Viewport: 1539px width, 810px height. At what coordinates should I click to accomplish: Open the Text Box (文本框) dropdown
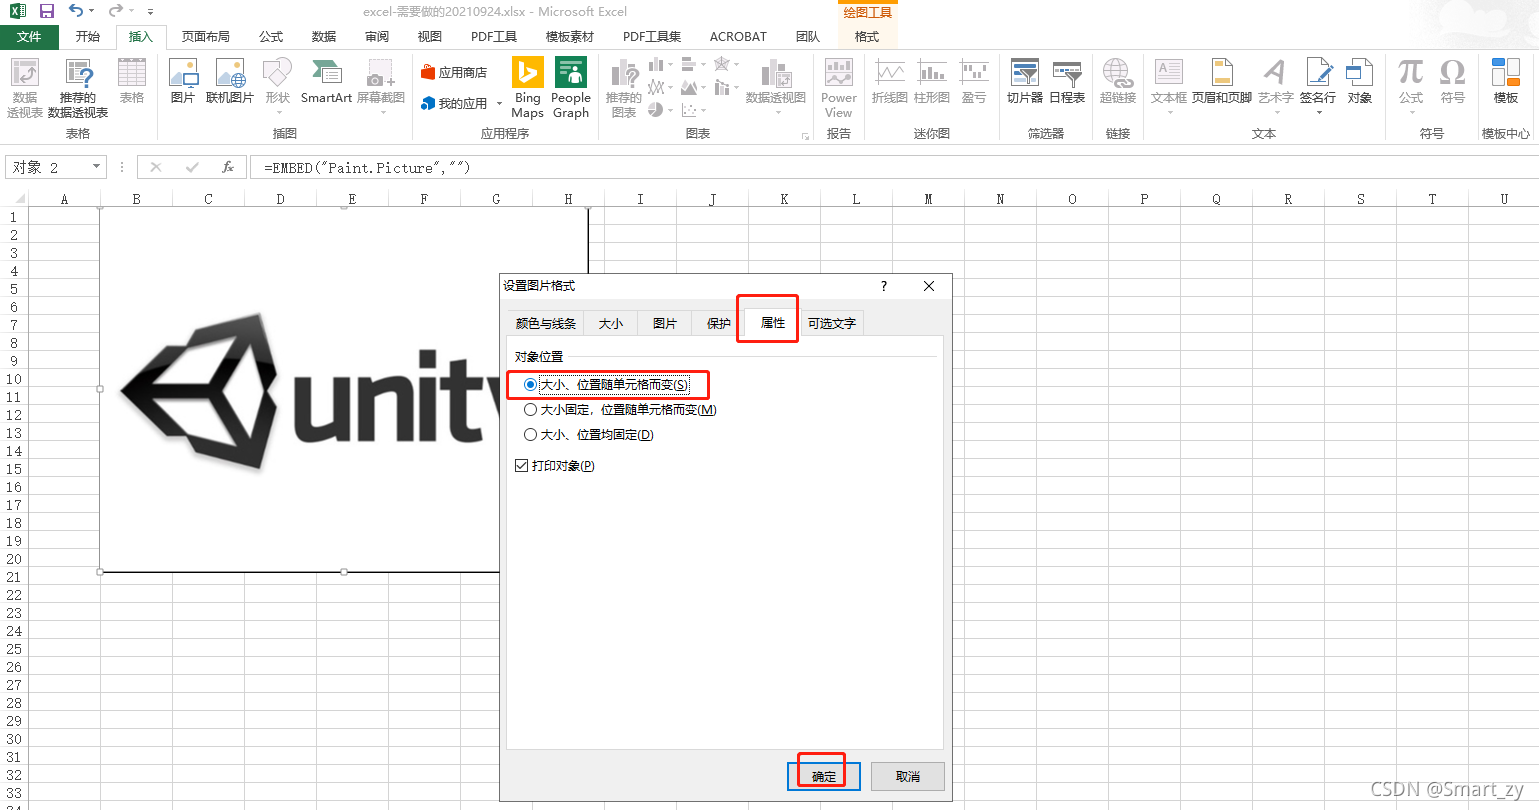tap(1169, 86)
